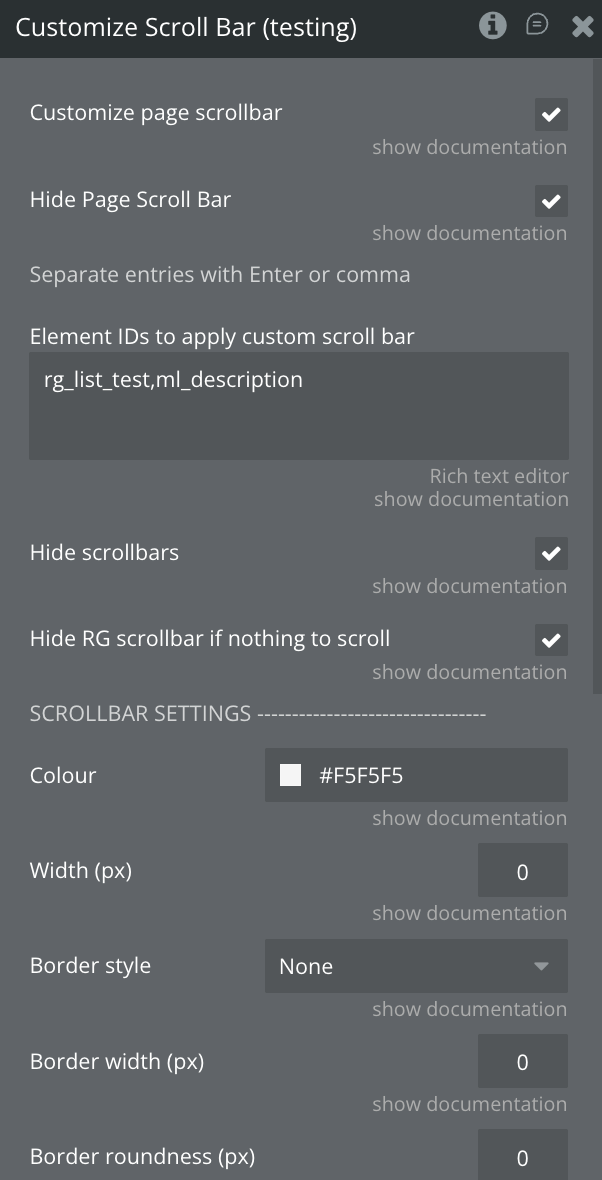602x1180 pixels.
Task: Uncheck Hide Page Scroll Bar
Action: [x=551, y=201]
